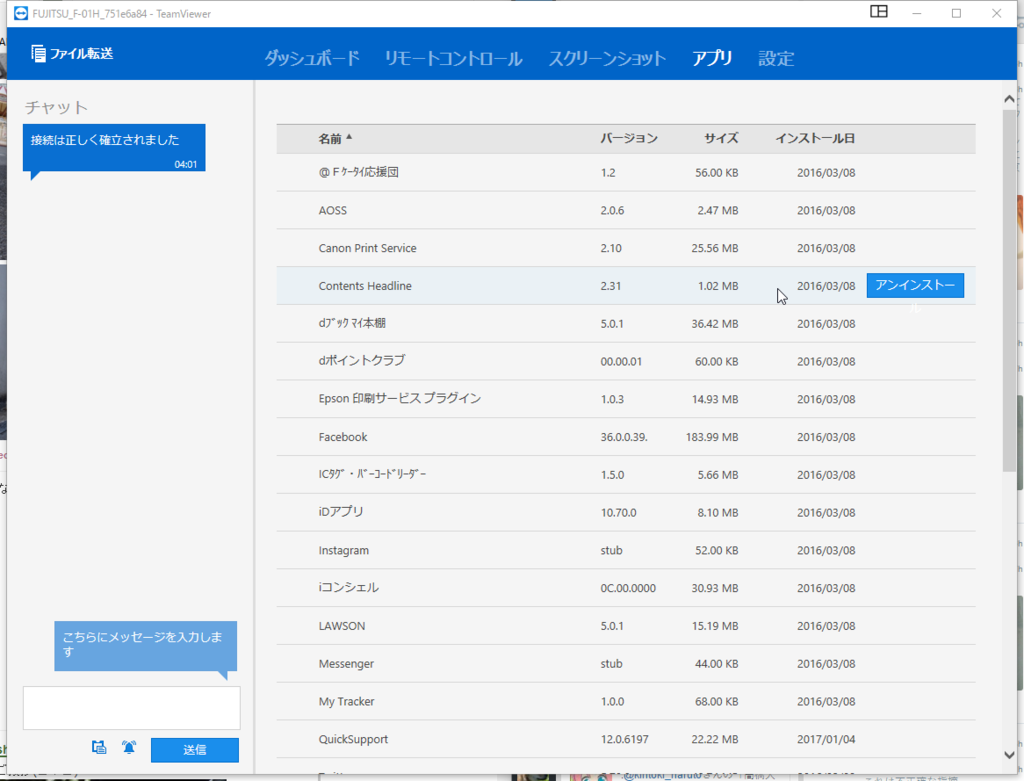Click QuickSupport install date 2017/01/04
The width and height of the screenshot is (1024, 781).
826,739
